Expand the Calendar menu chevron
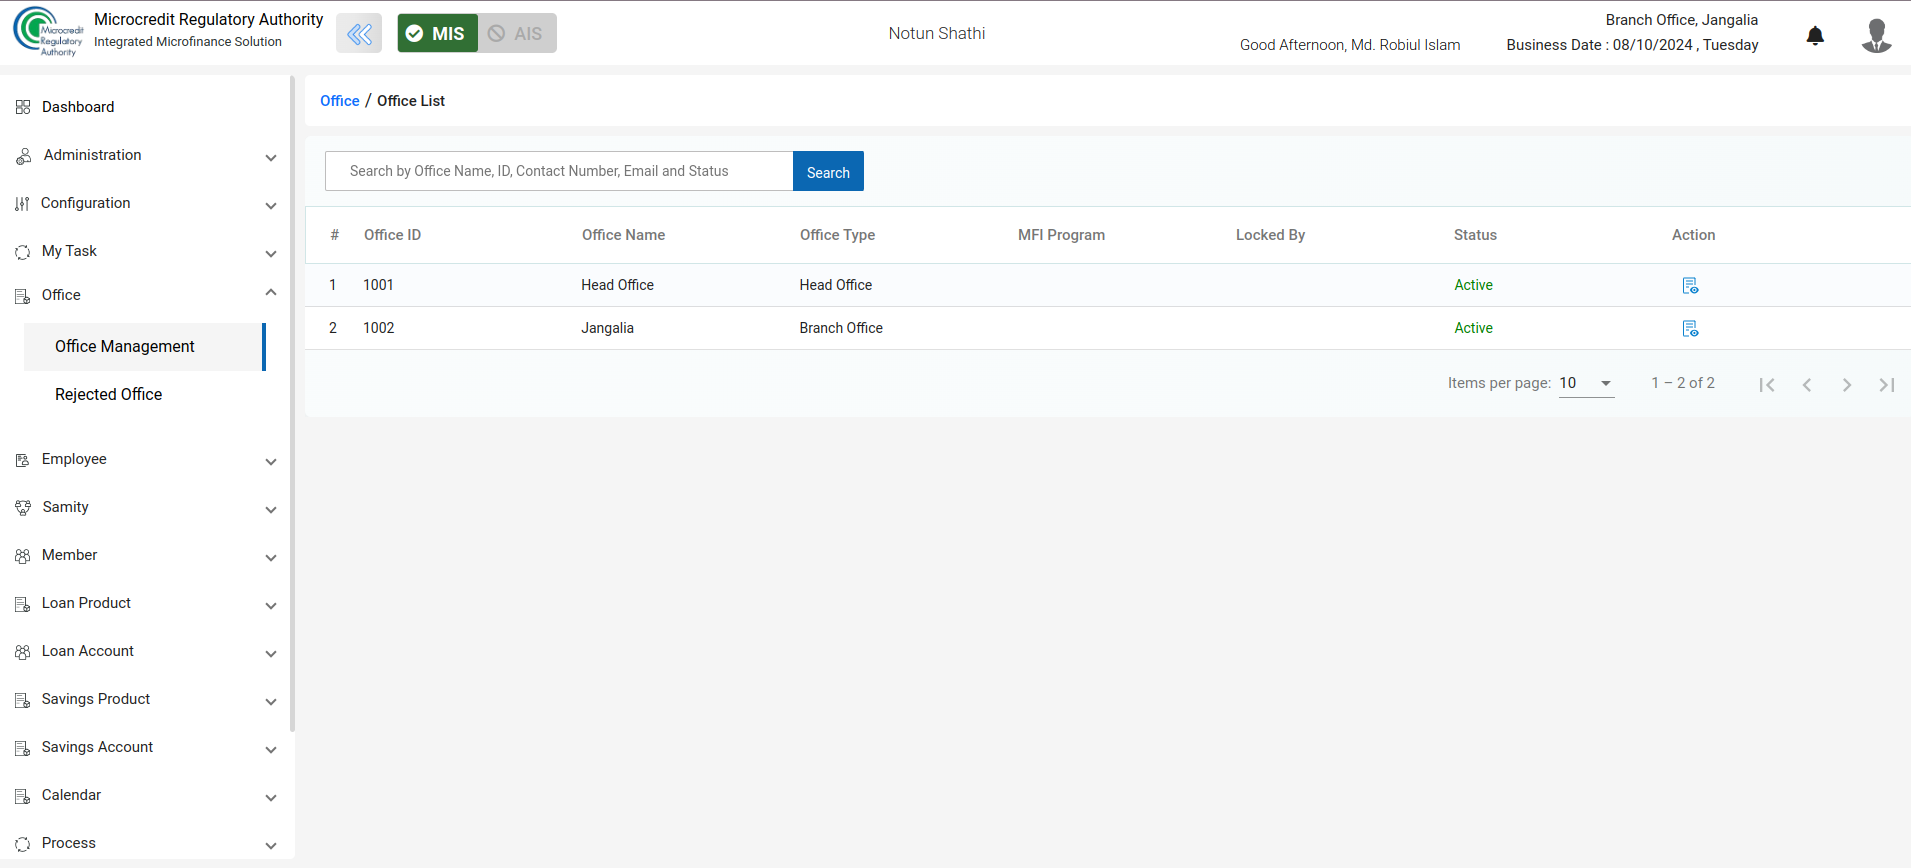Viewport: 1911px width, 868px height. [x=271, y=798]
